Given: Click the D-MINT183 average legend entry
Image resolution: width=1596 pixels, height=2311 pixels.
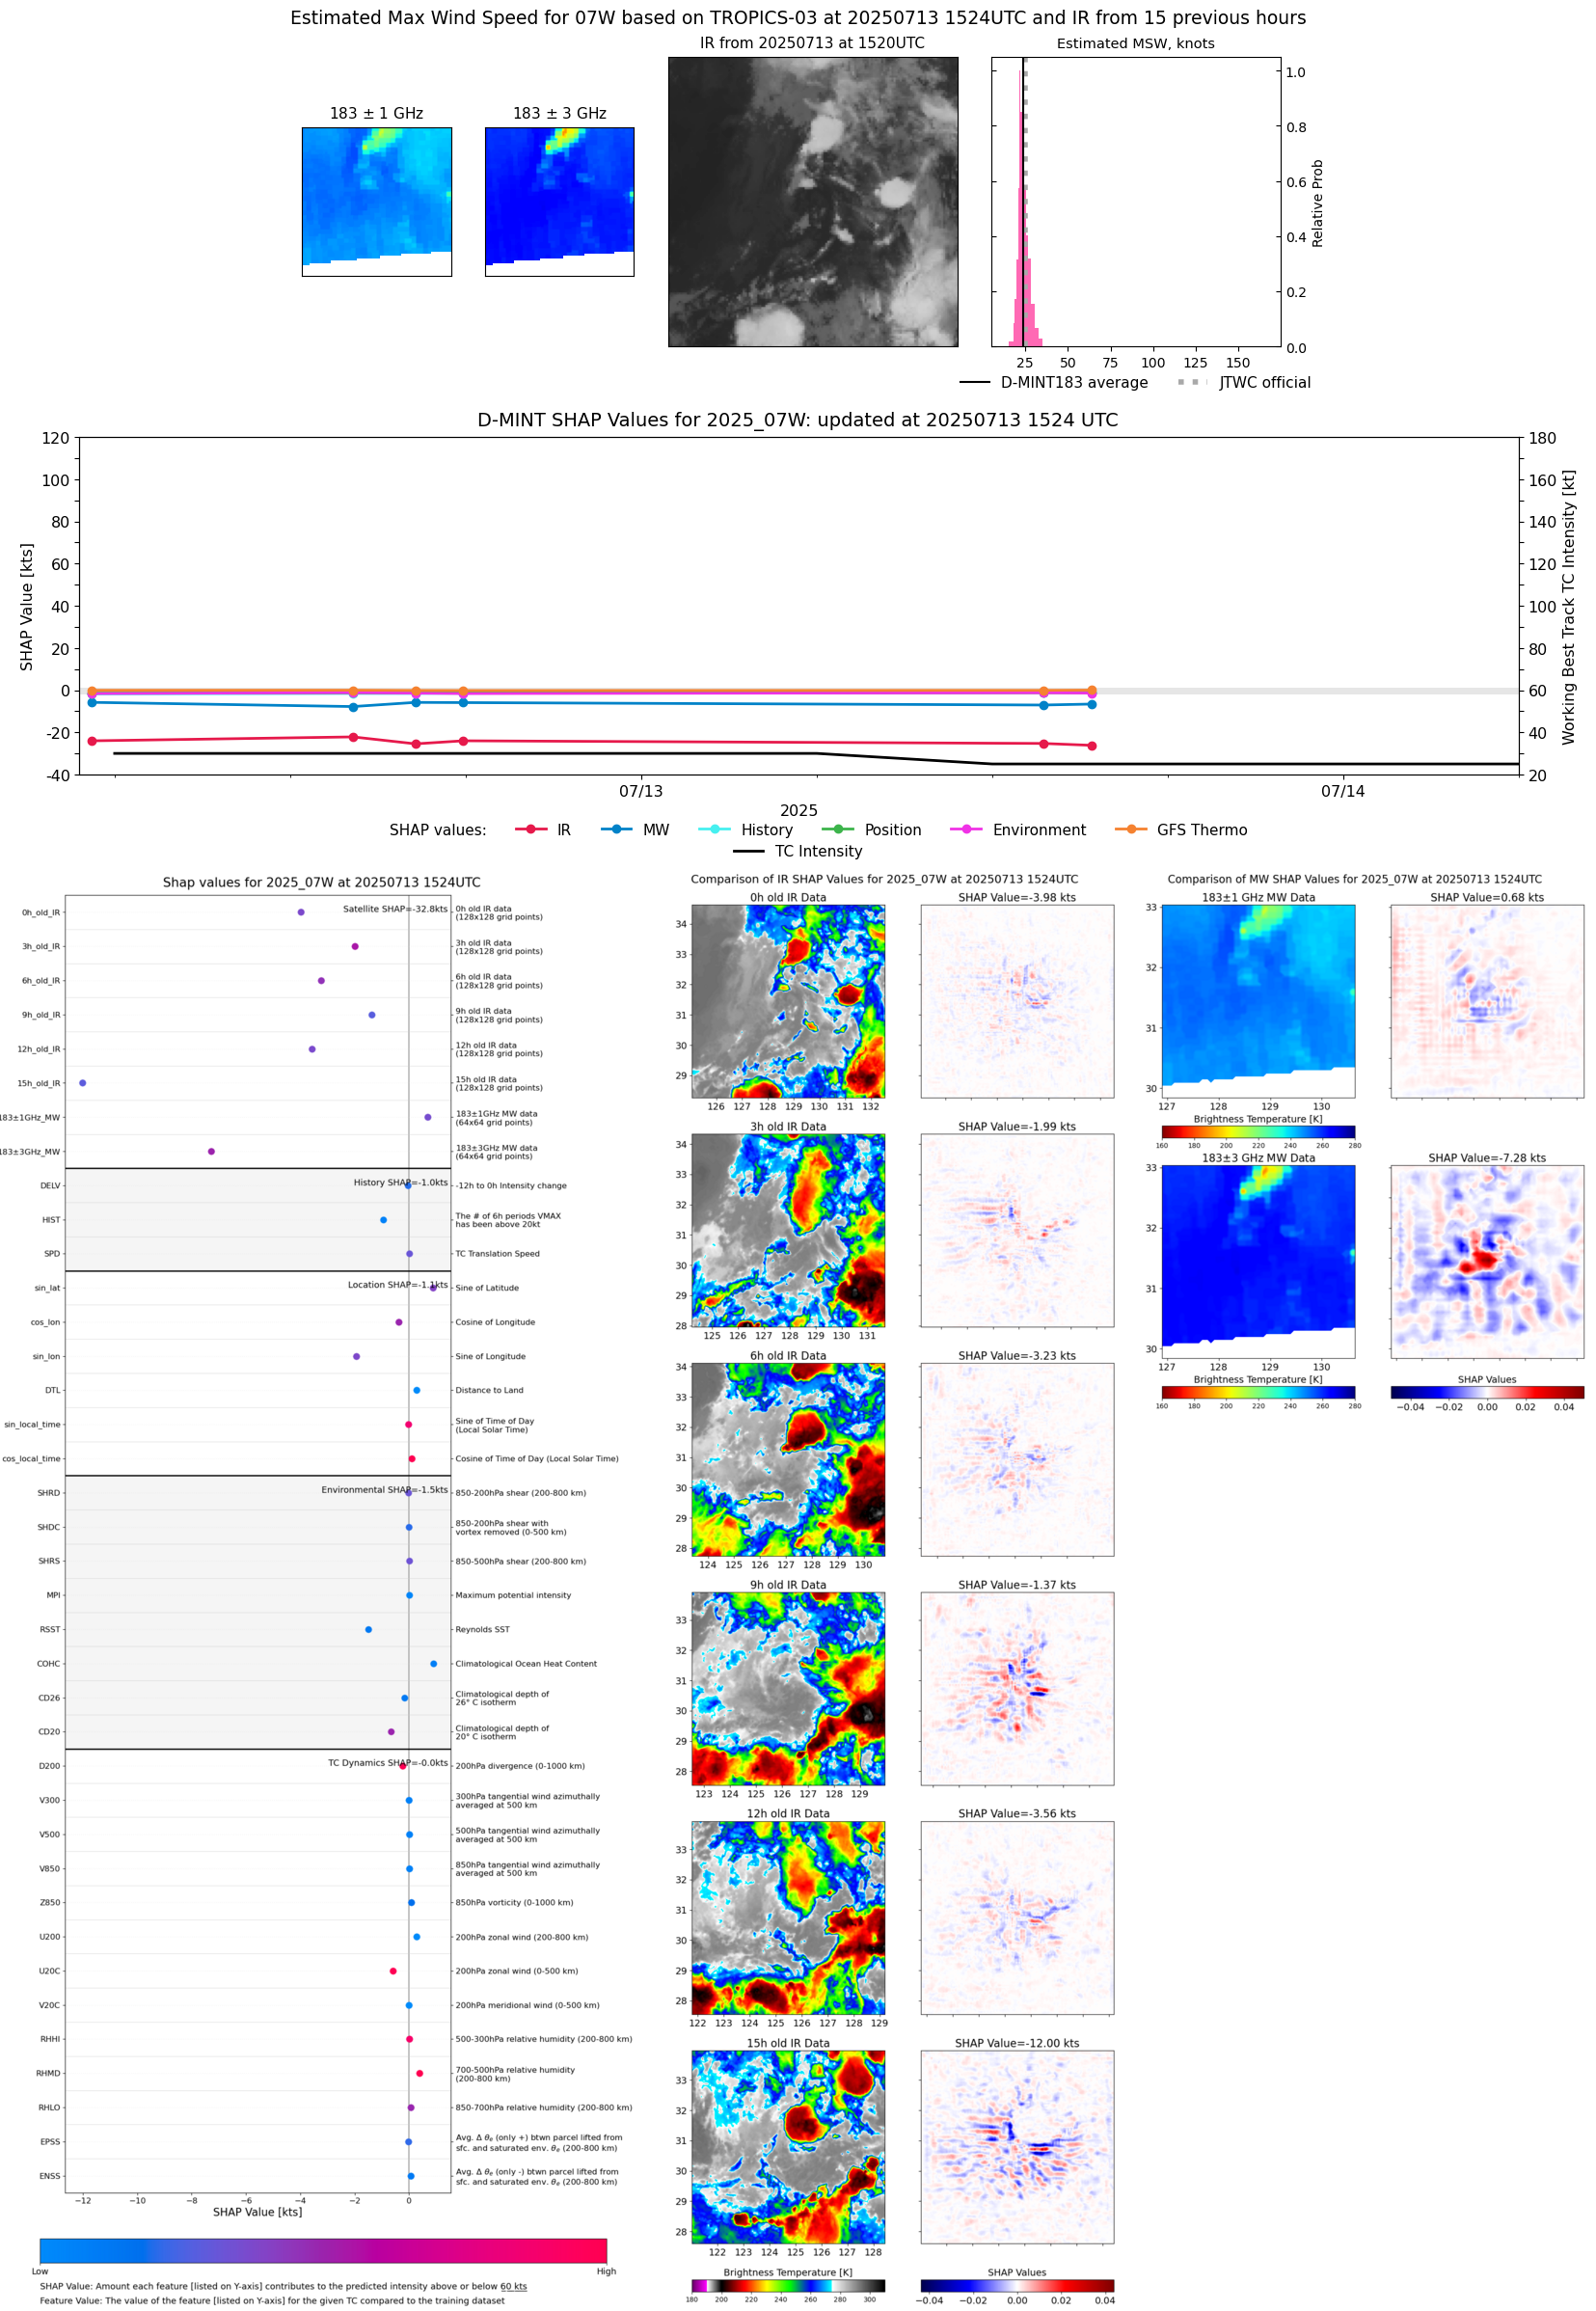Looking at the screenshot, I should [1054, 382].
